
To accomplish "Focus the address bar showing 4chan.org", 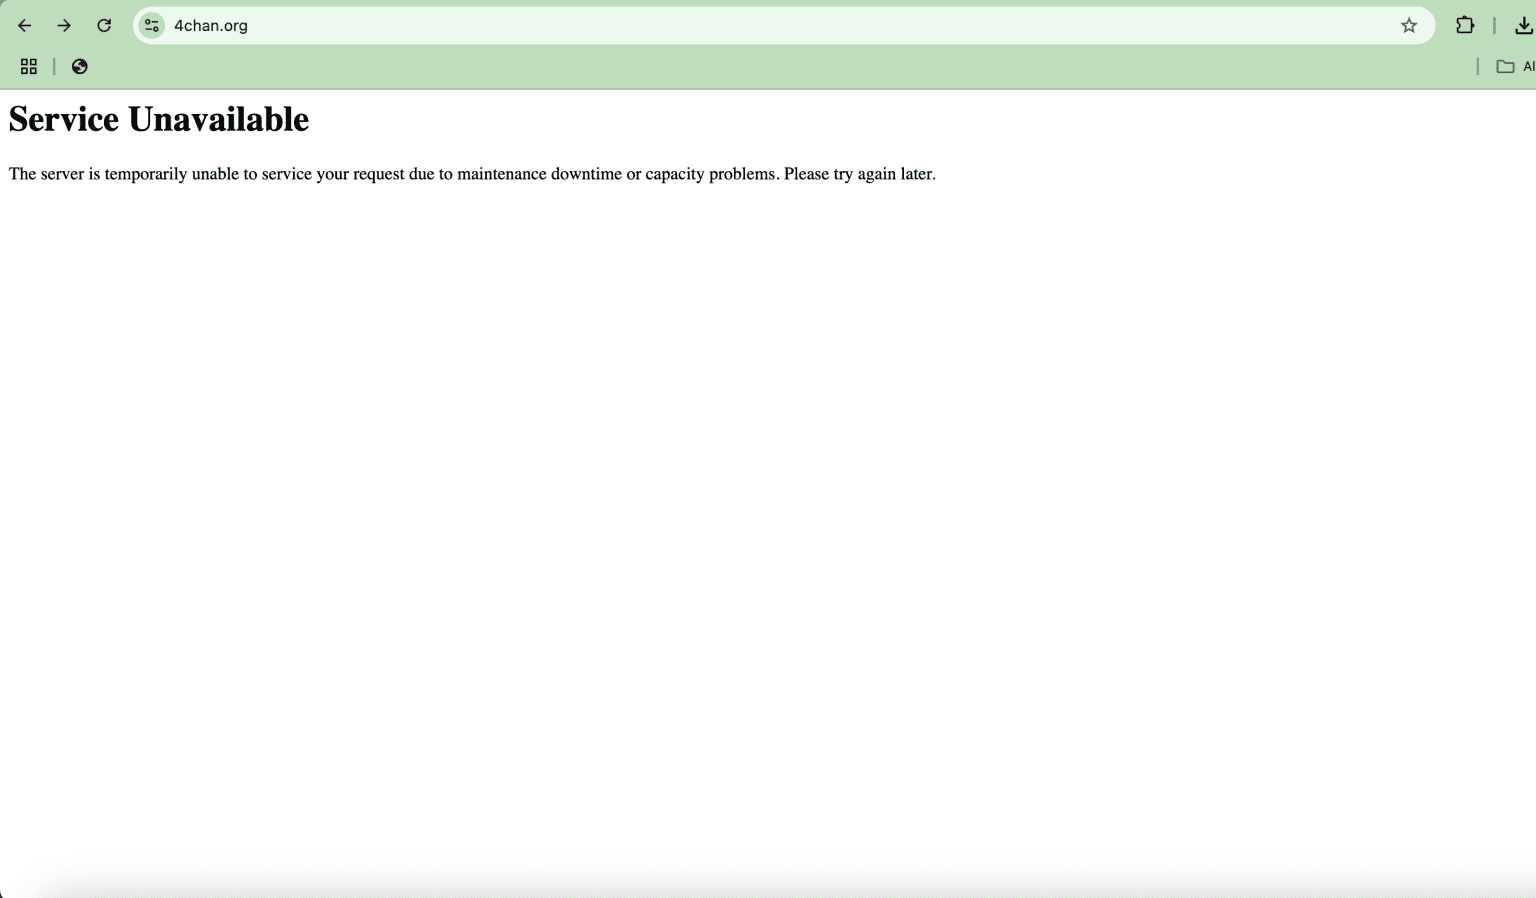I will tap(784, 26).
